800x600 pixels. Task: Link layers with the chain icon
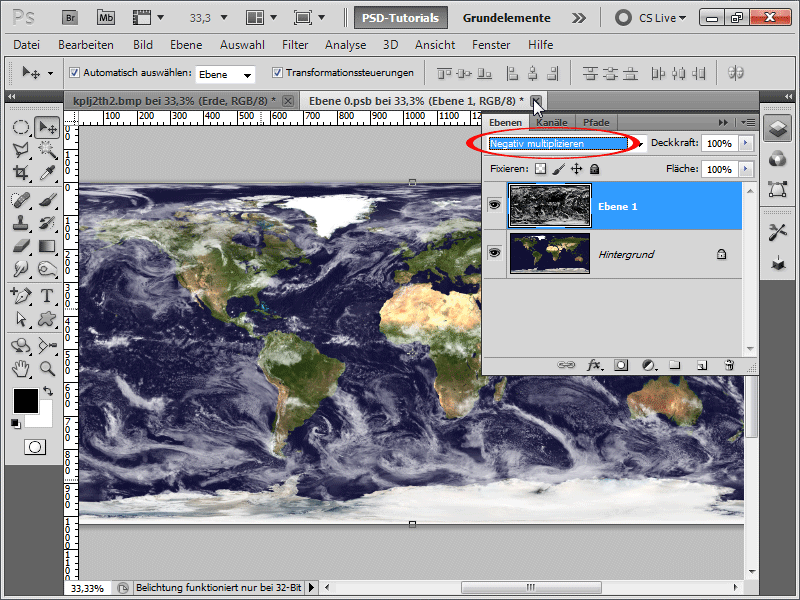point(566,365)
